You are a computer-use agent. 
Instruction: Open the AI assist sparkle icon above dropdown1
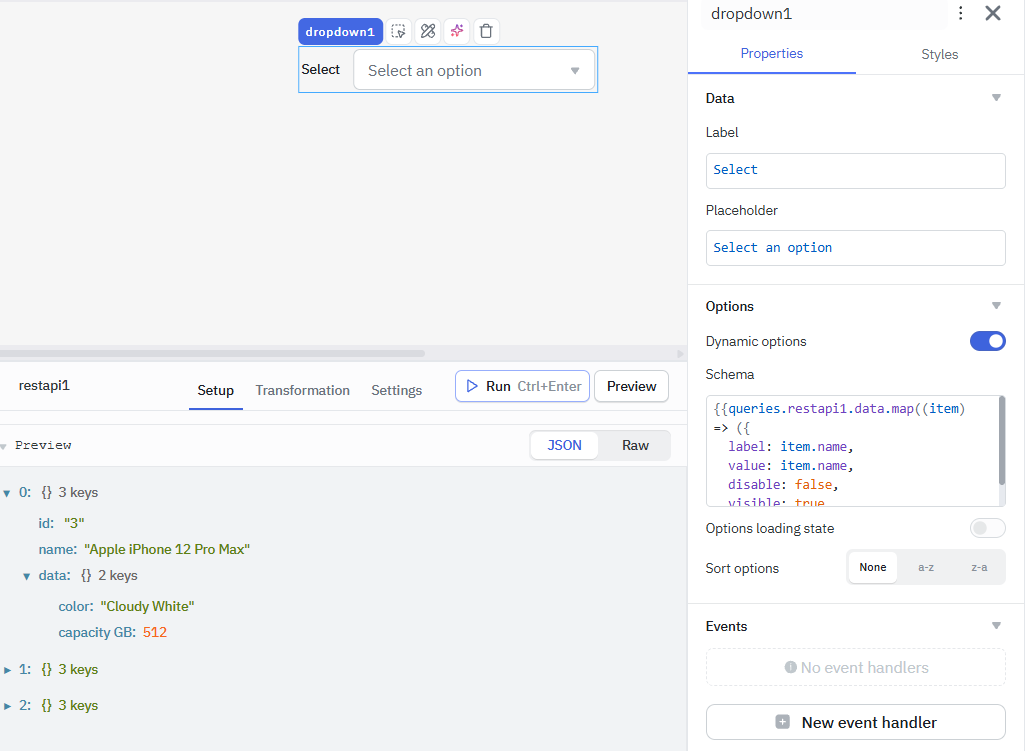coord(456,31)
